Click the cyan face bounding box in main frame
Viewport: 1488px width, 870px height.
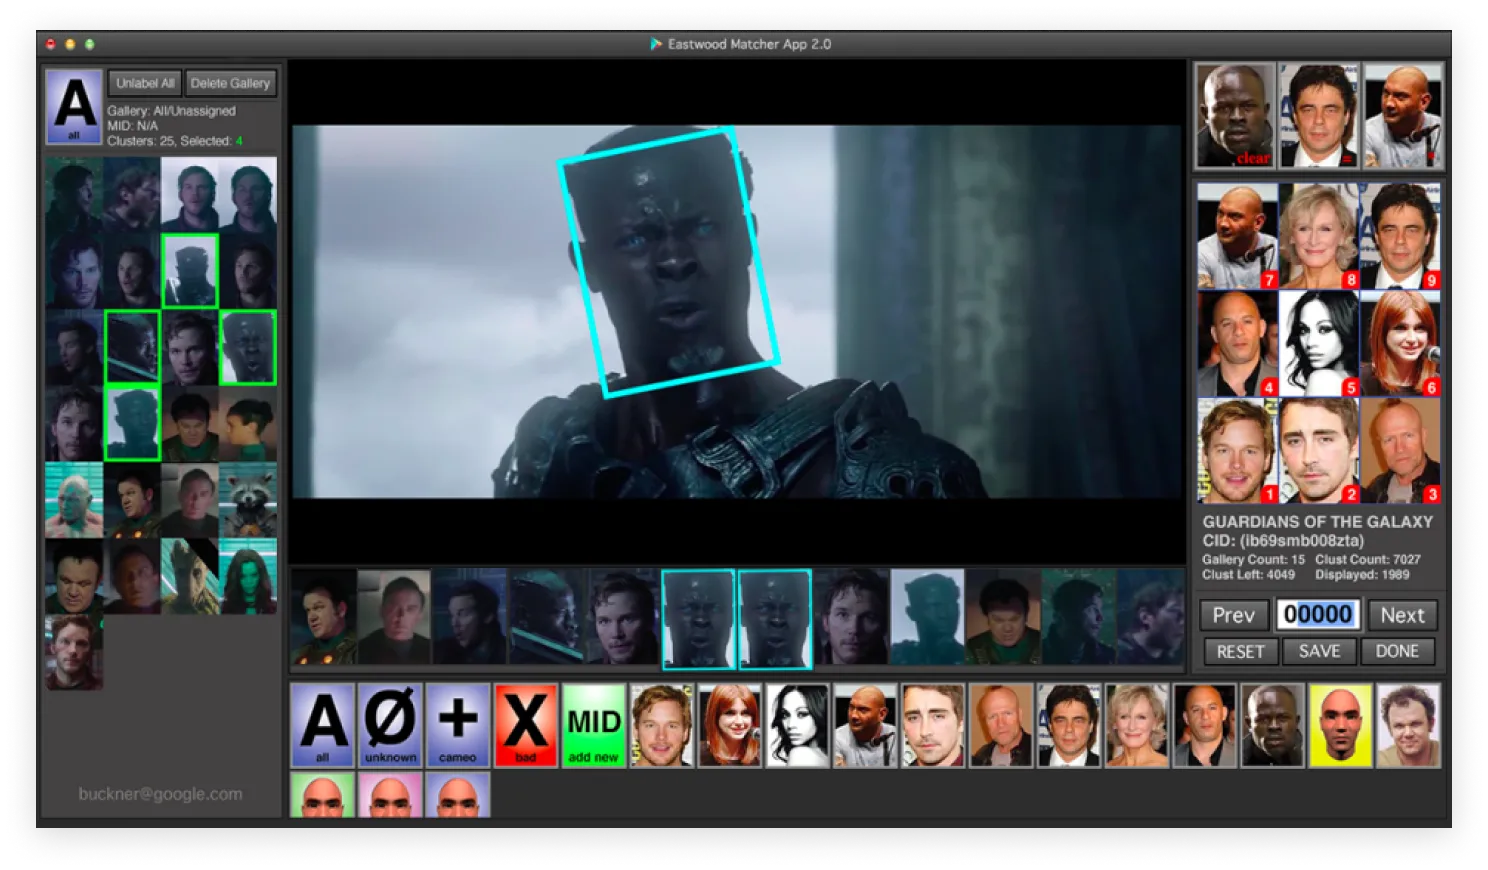[x=669, y=262]
